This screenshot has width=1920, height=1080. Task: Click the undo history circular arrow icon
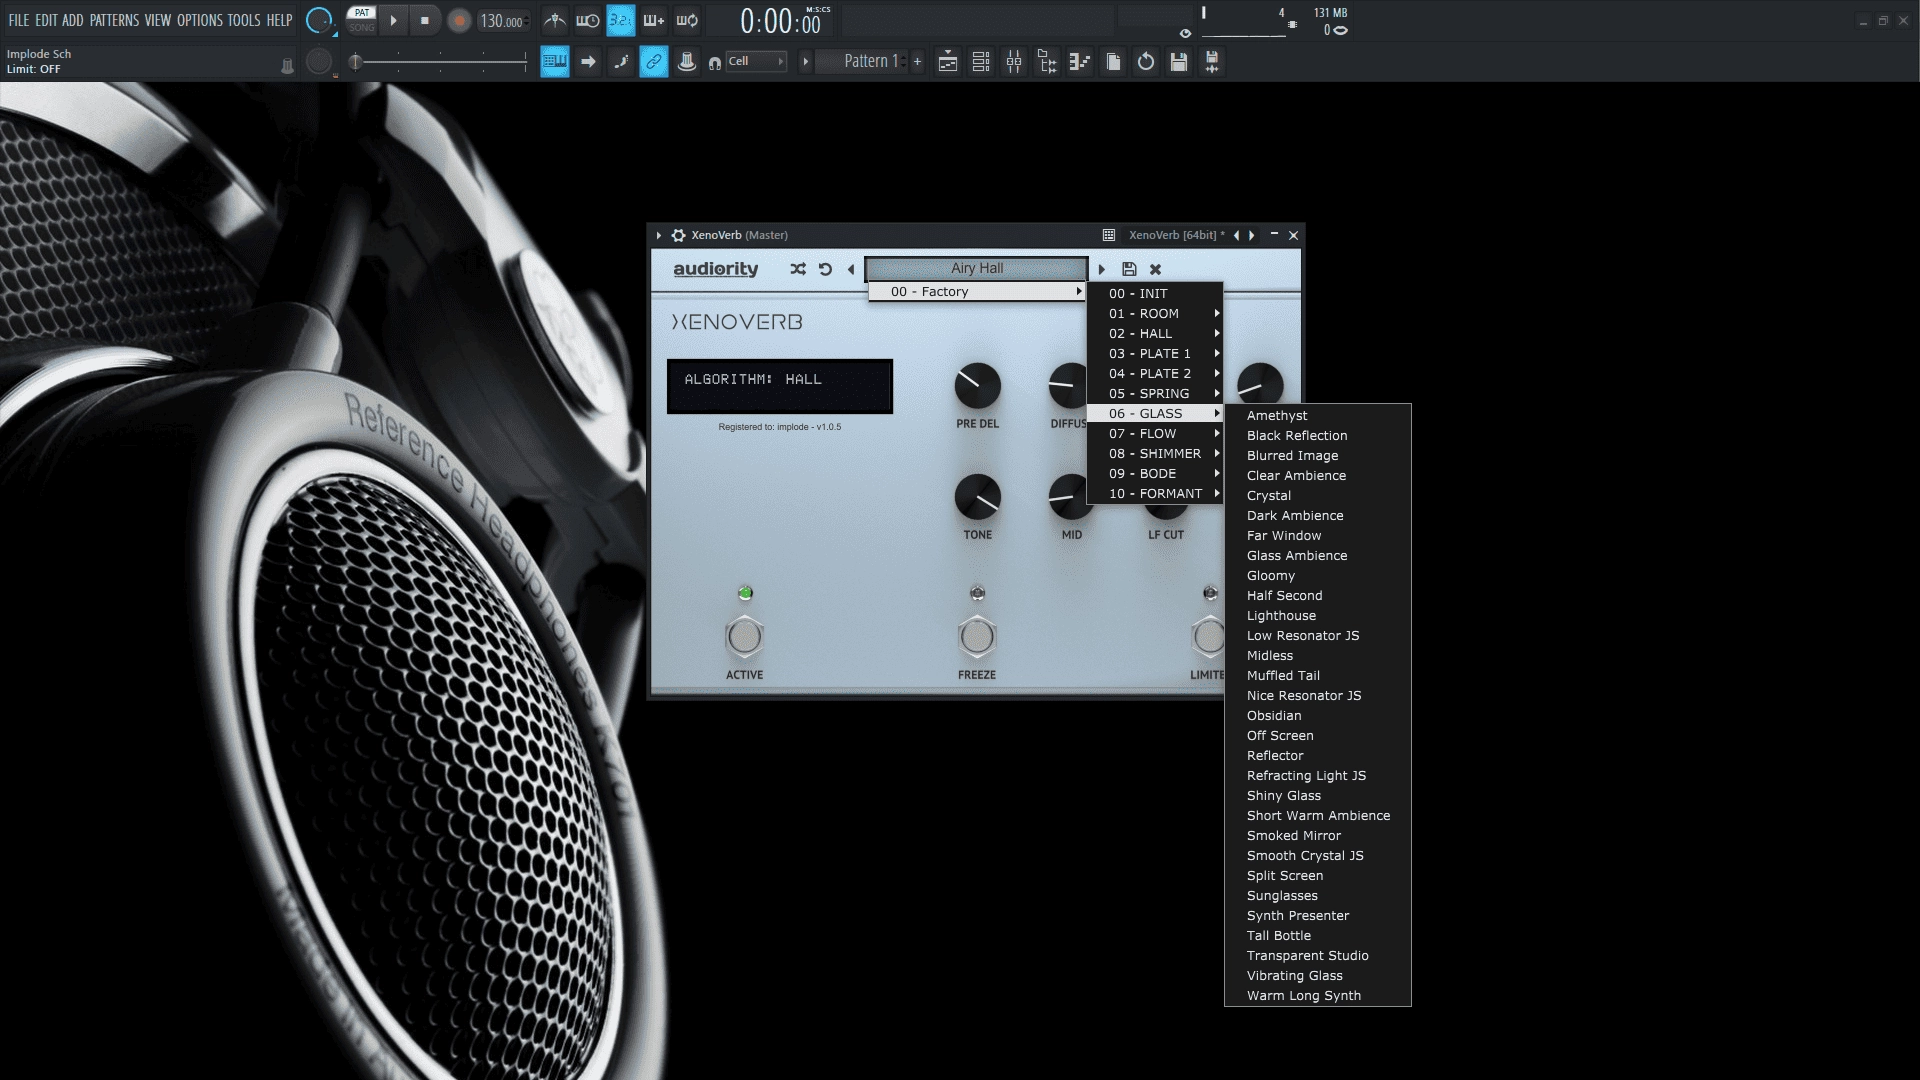1146,62
